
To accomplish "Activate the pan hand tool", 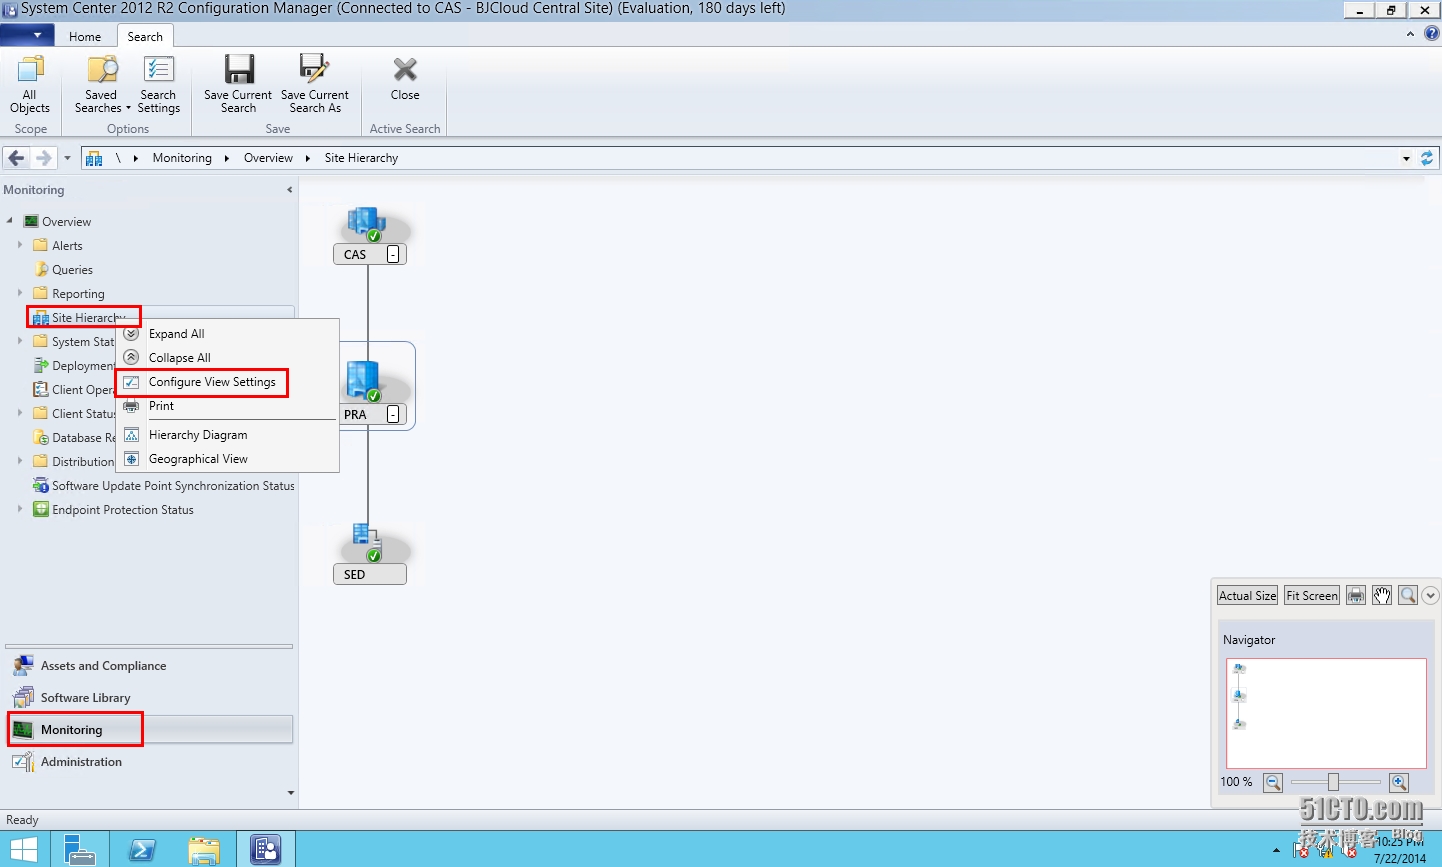I will tap(1382, 595).
